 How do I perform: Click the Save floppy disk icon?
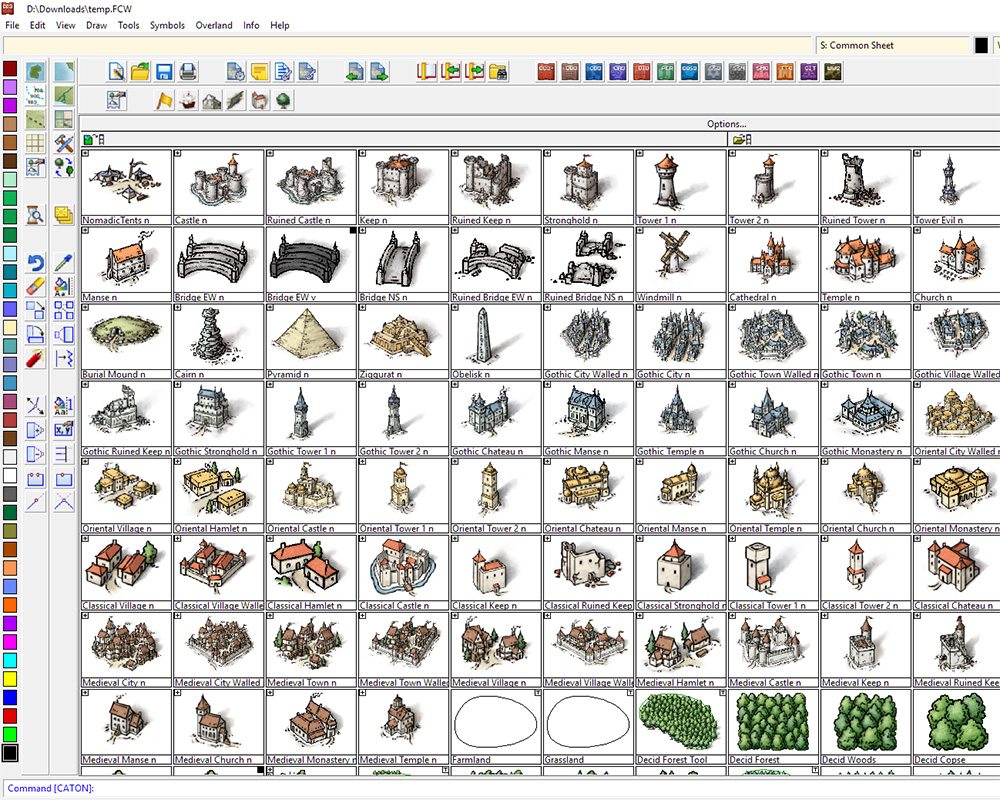coord(163,71)
